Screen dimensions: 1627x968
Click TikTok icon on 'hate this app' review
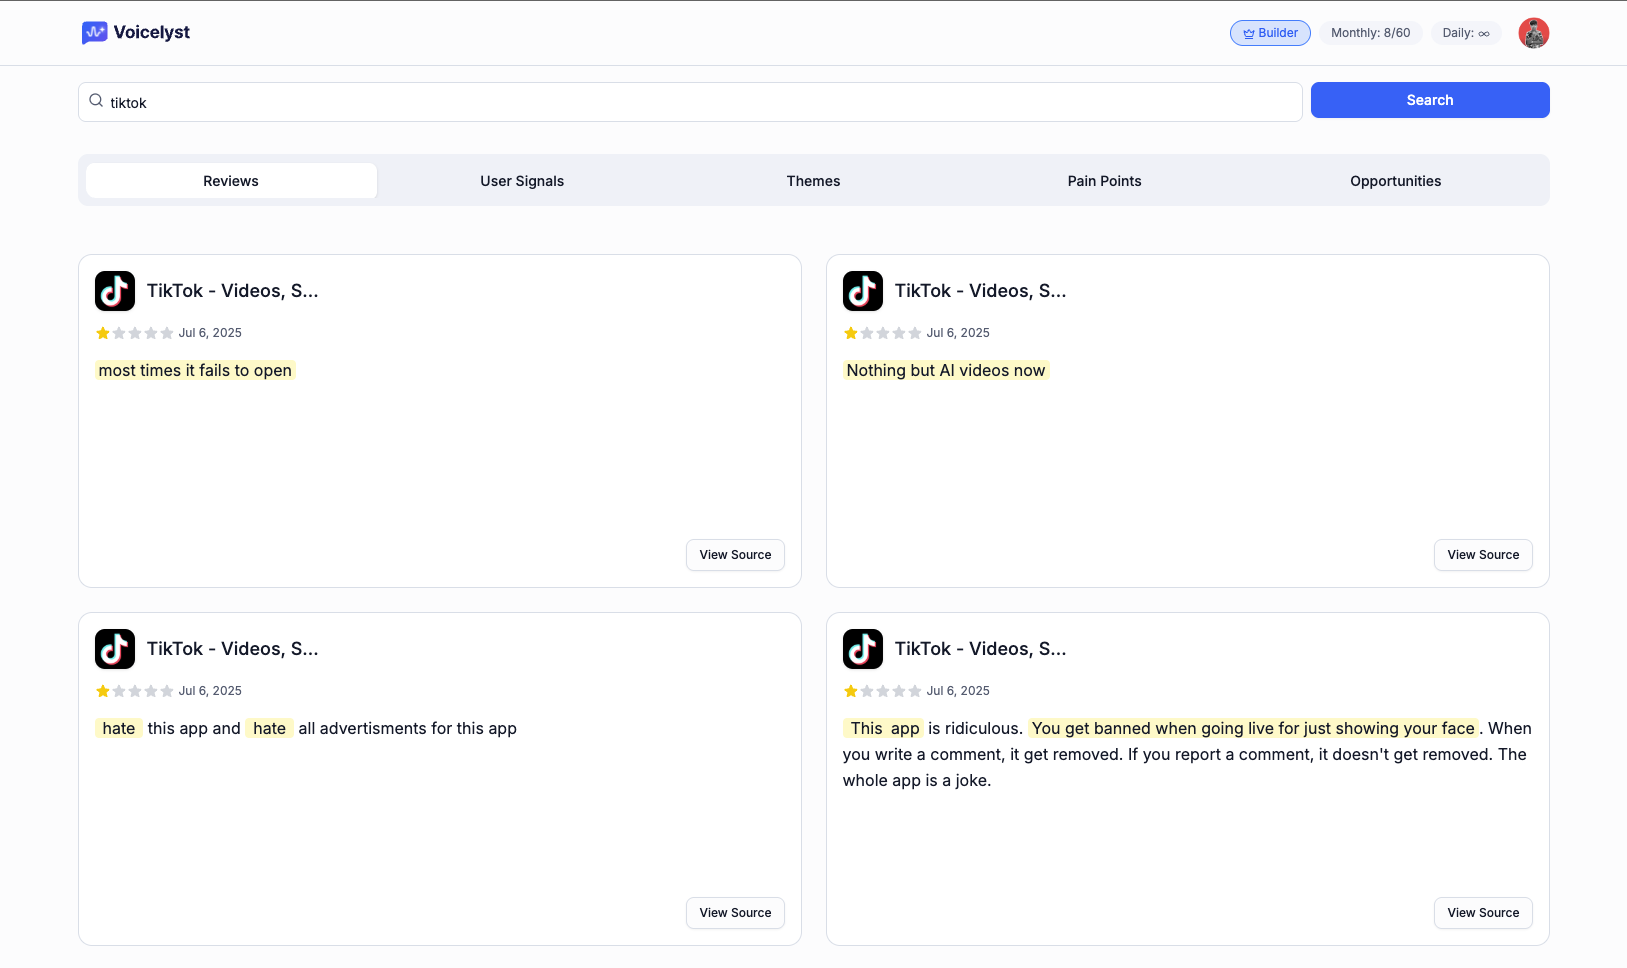pos(115,649)
